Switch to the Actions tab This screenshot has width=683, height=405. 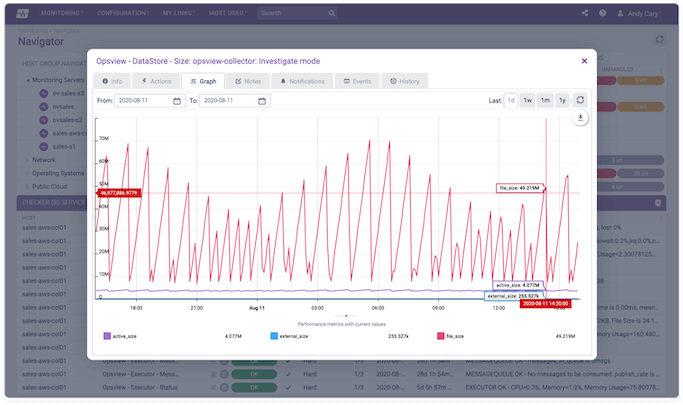click(x=157, y=80)
